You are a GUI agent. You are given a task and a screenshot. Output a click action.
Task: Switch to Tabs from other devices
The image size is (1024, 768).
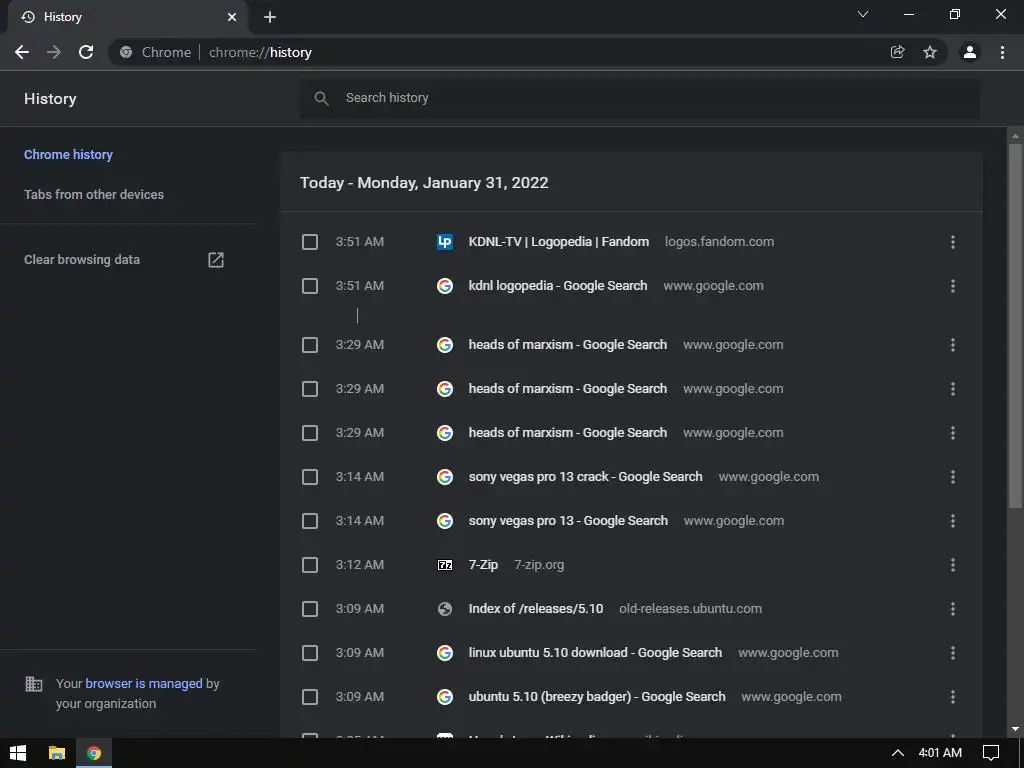coord(94,195)
